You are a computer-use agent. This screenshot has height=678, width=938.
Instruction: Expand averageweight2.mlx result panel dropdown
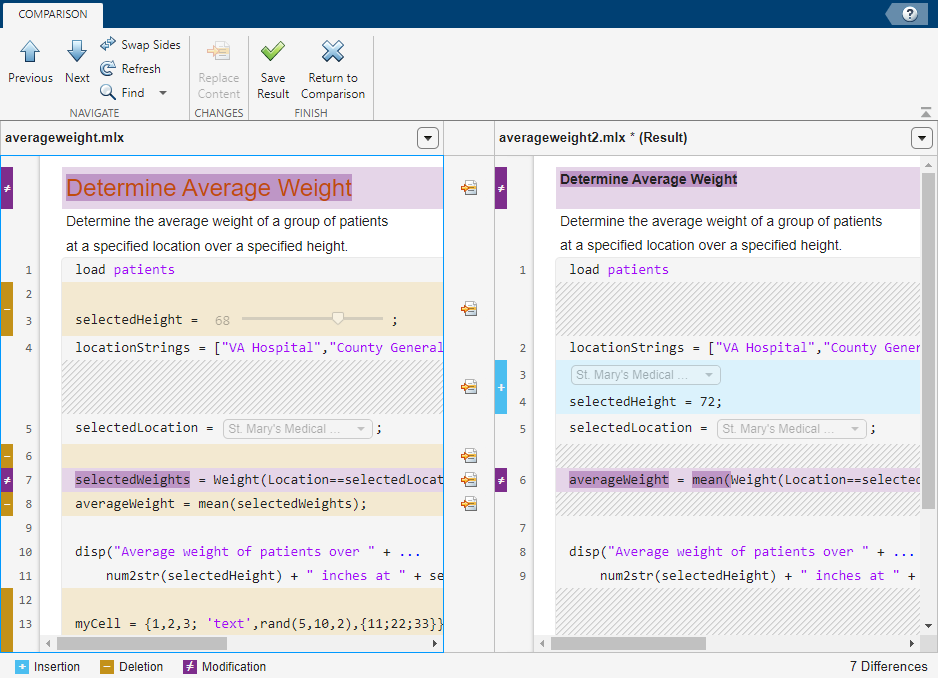[x=922, y=138]
